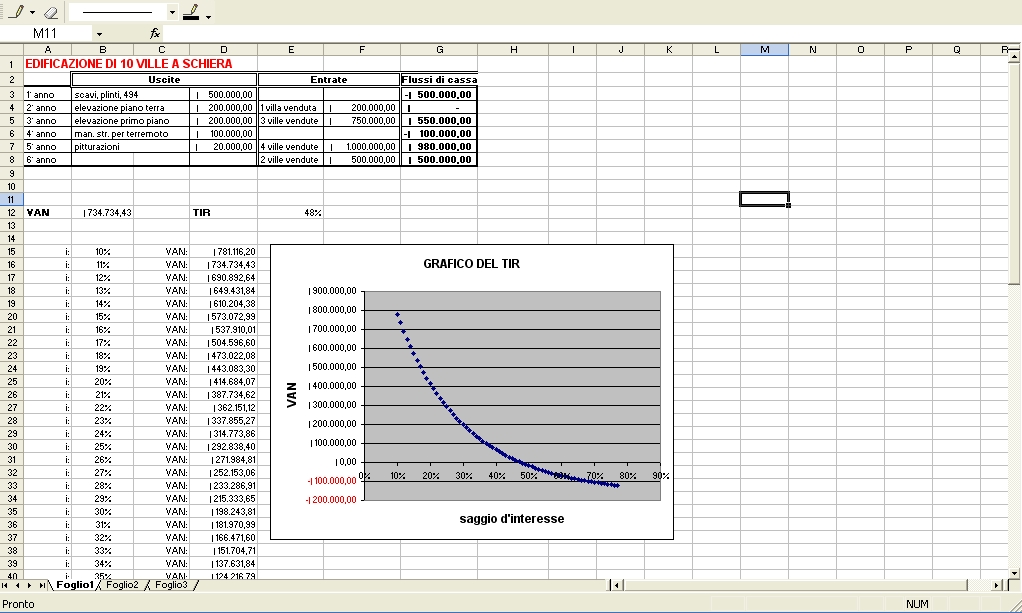Select column M header
Image resolution: width=1022 pixels, height=613 pixels.
(x=764, y=49)
